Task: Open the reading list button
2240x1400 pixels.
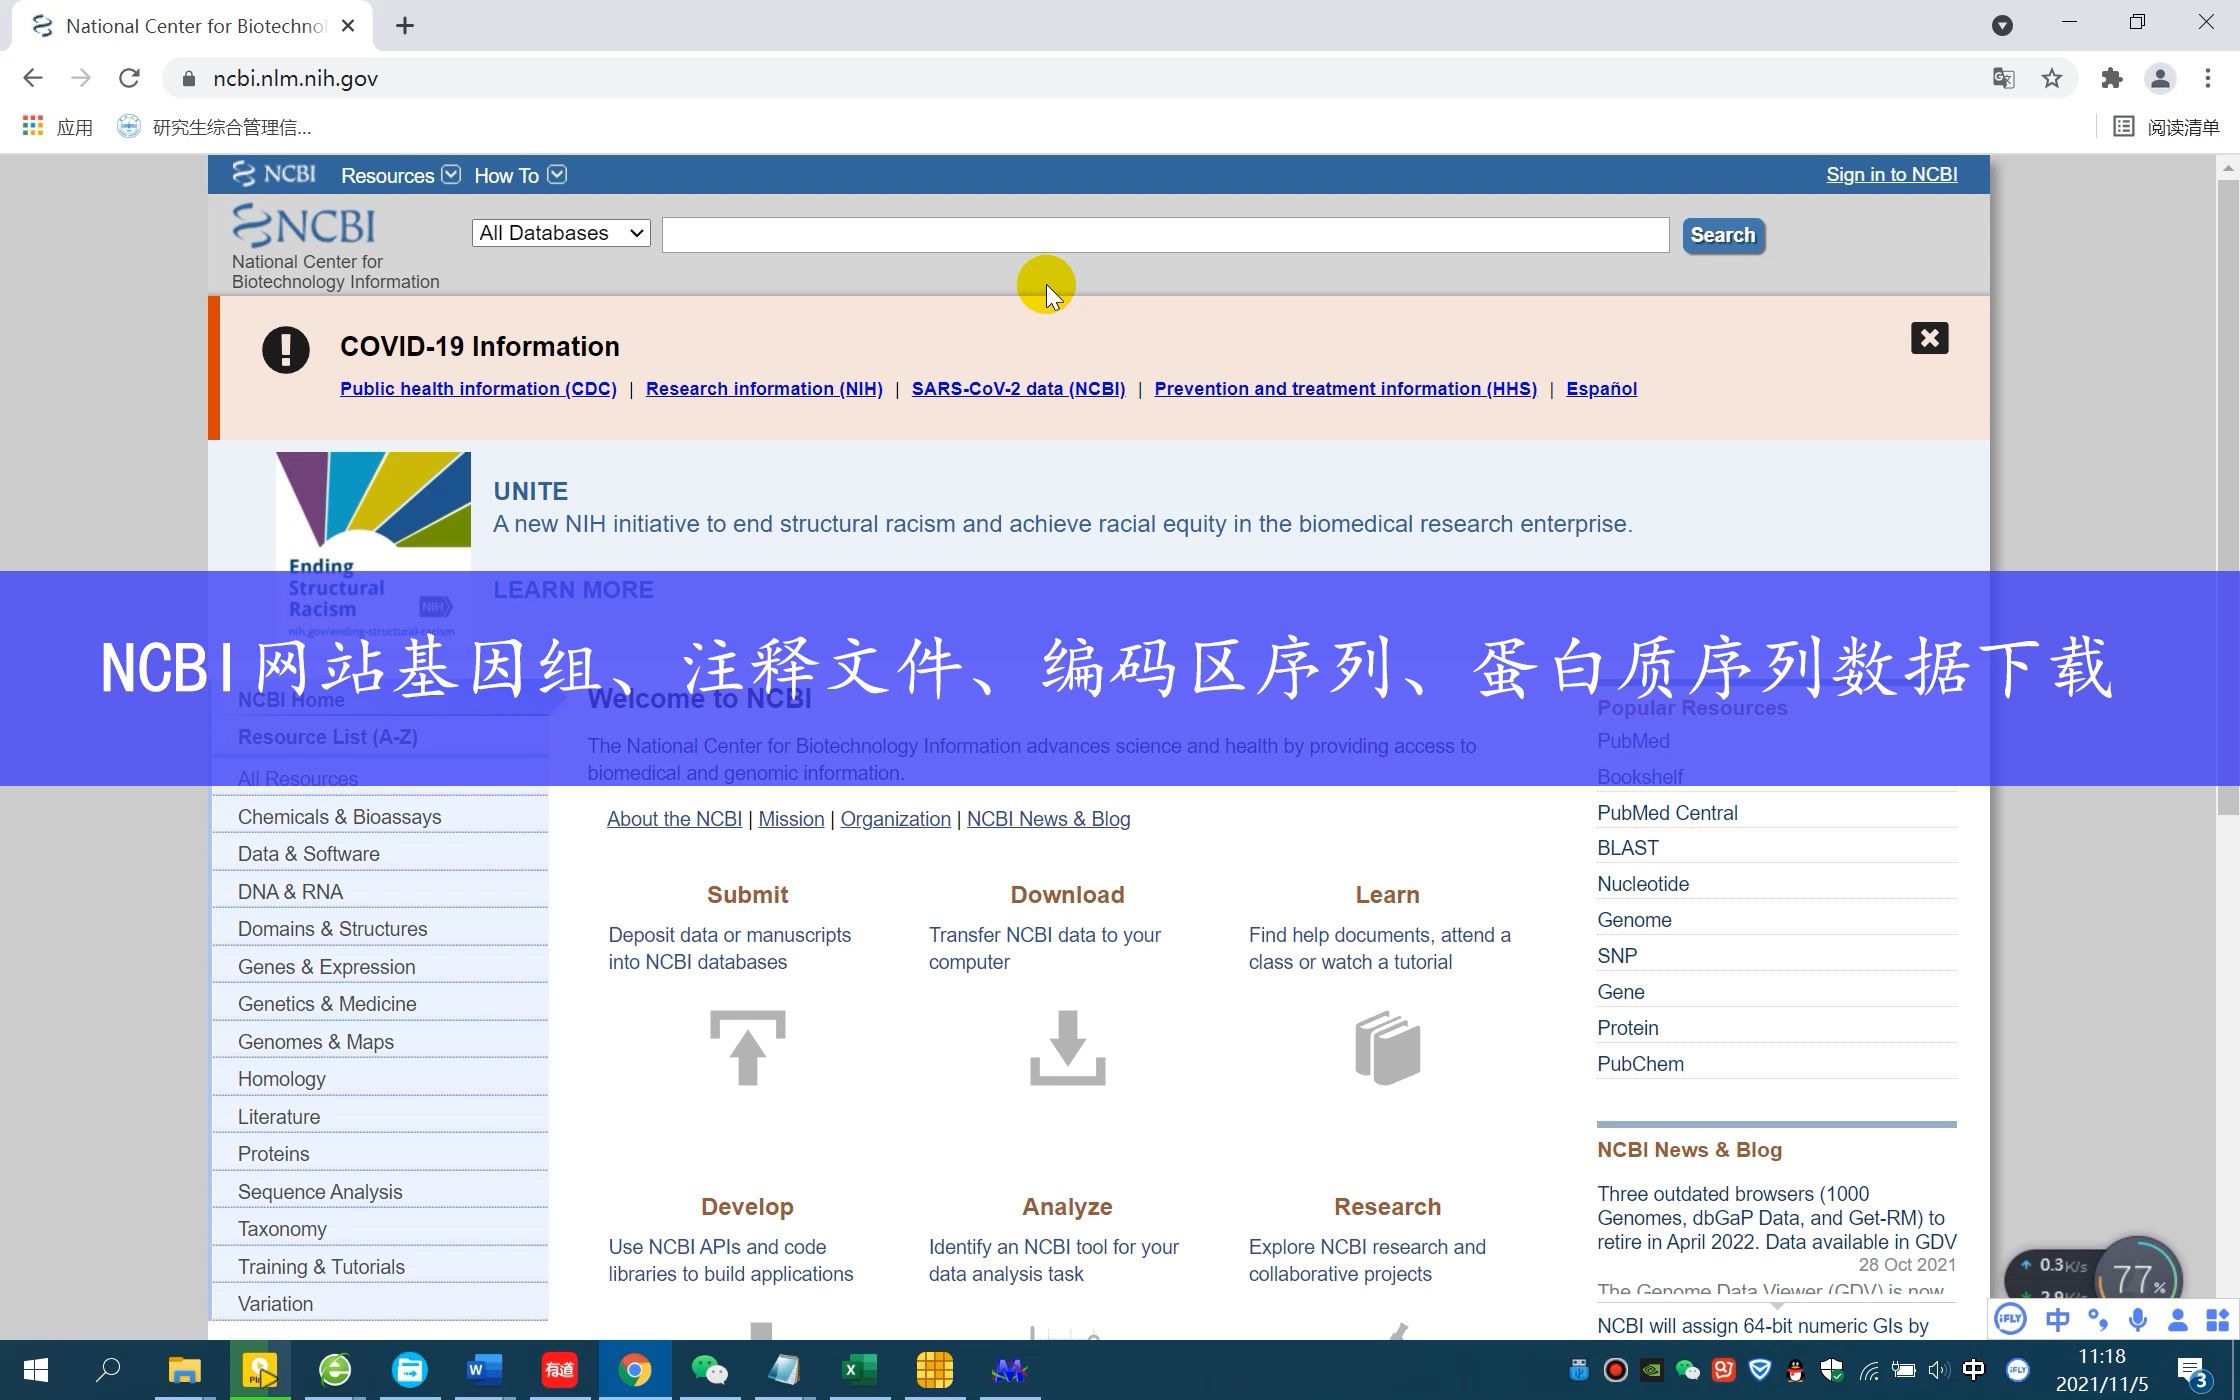Action: 2166,127
